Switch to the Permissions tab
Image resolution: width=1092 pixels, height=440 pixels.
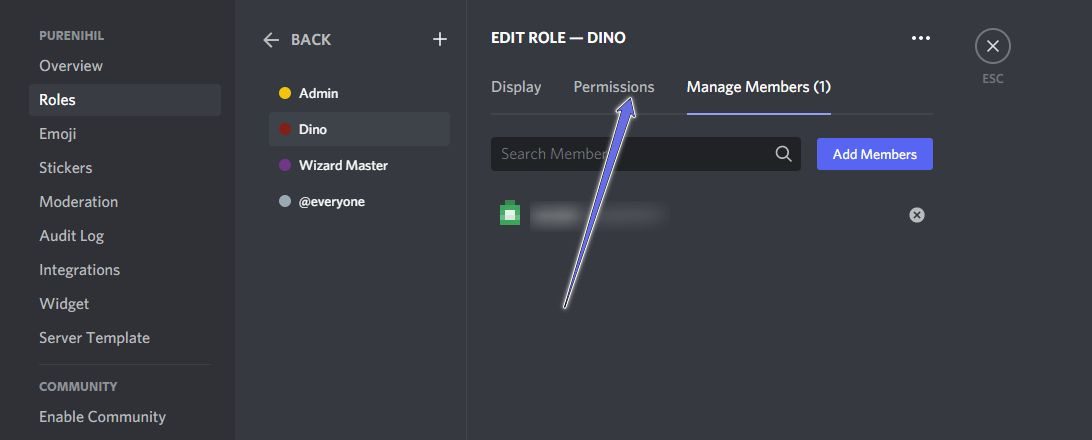click(613, 87)
